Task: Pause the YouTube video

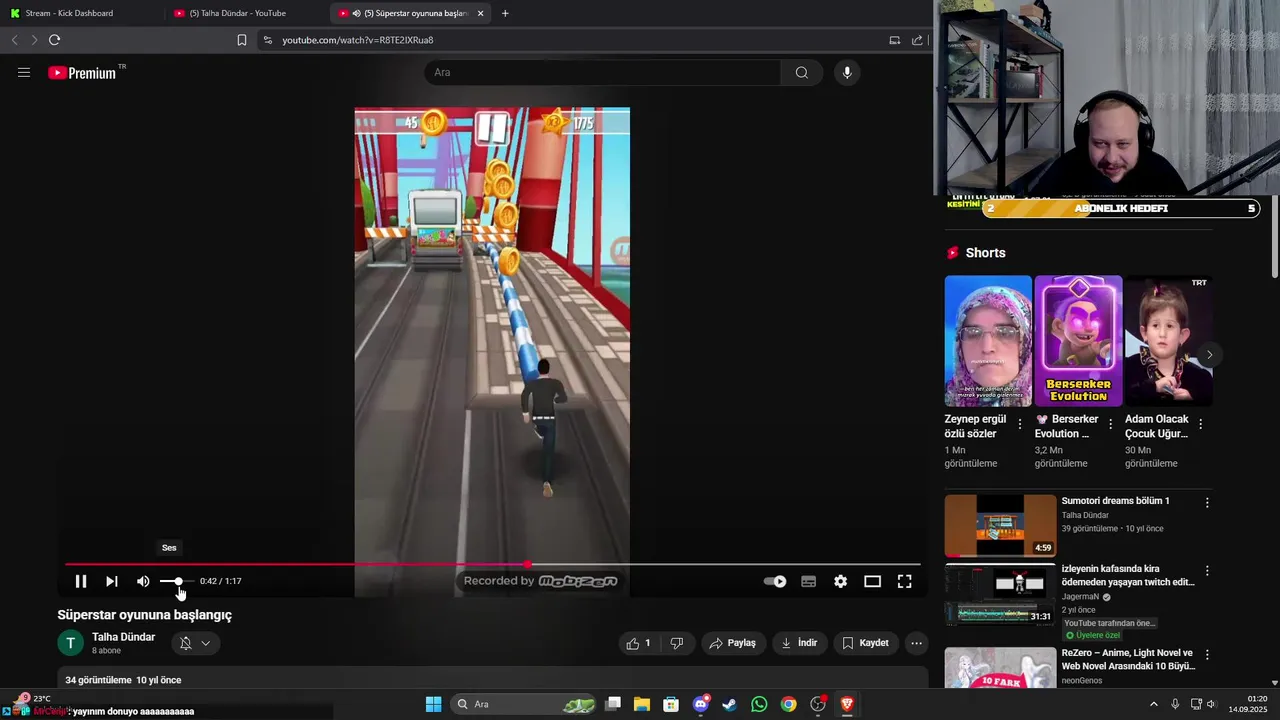Action: [x=81, y=581]
